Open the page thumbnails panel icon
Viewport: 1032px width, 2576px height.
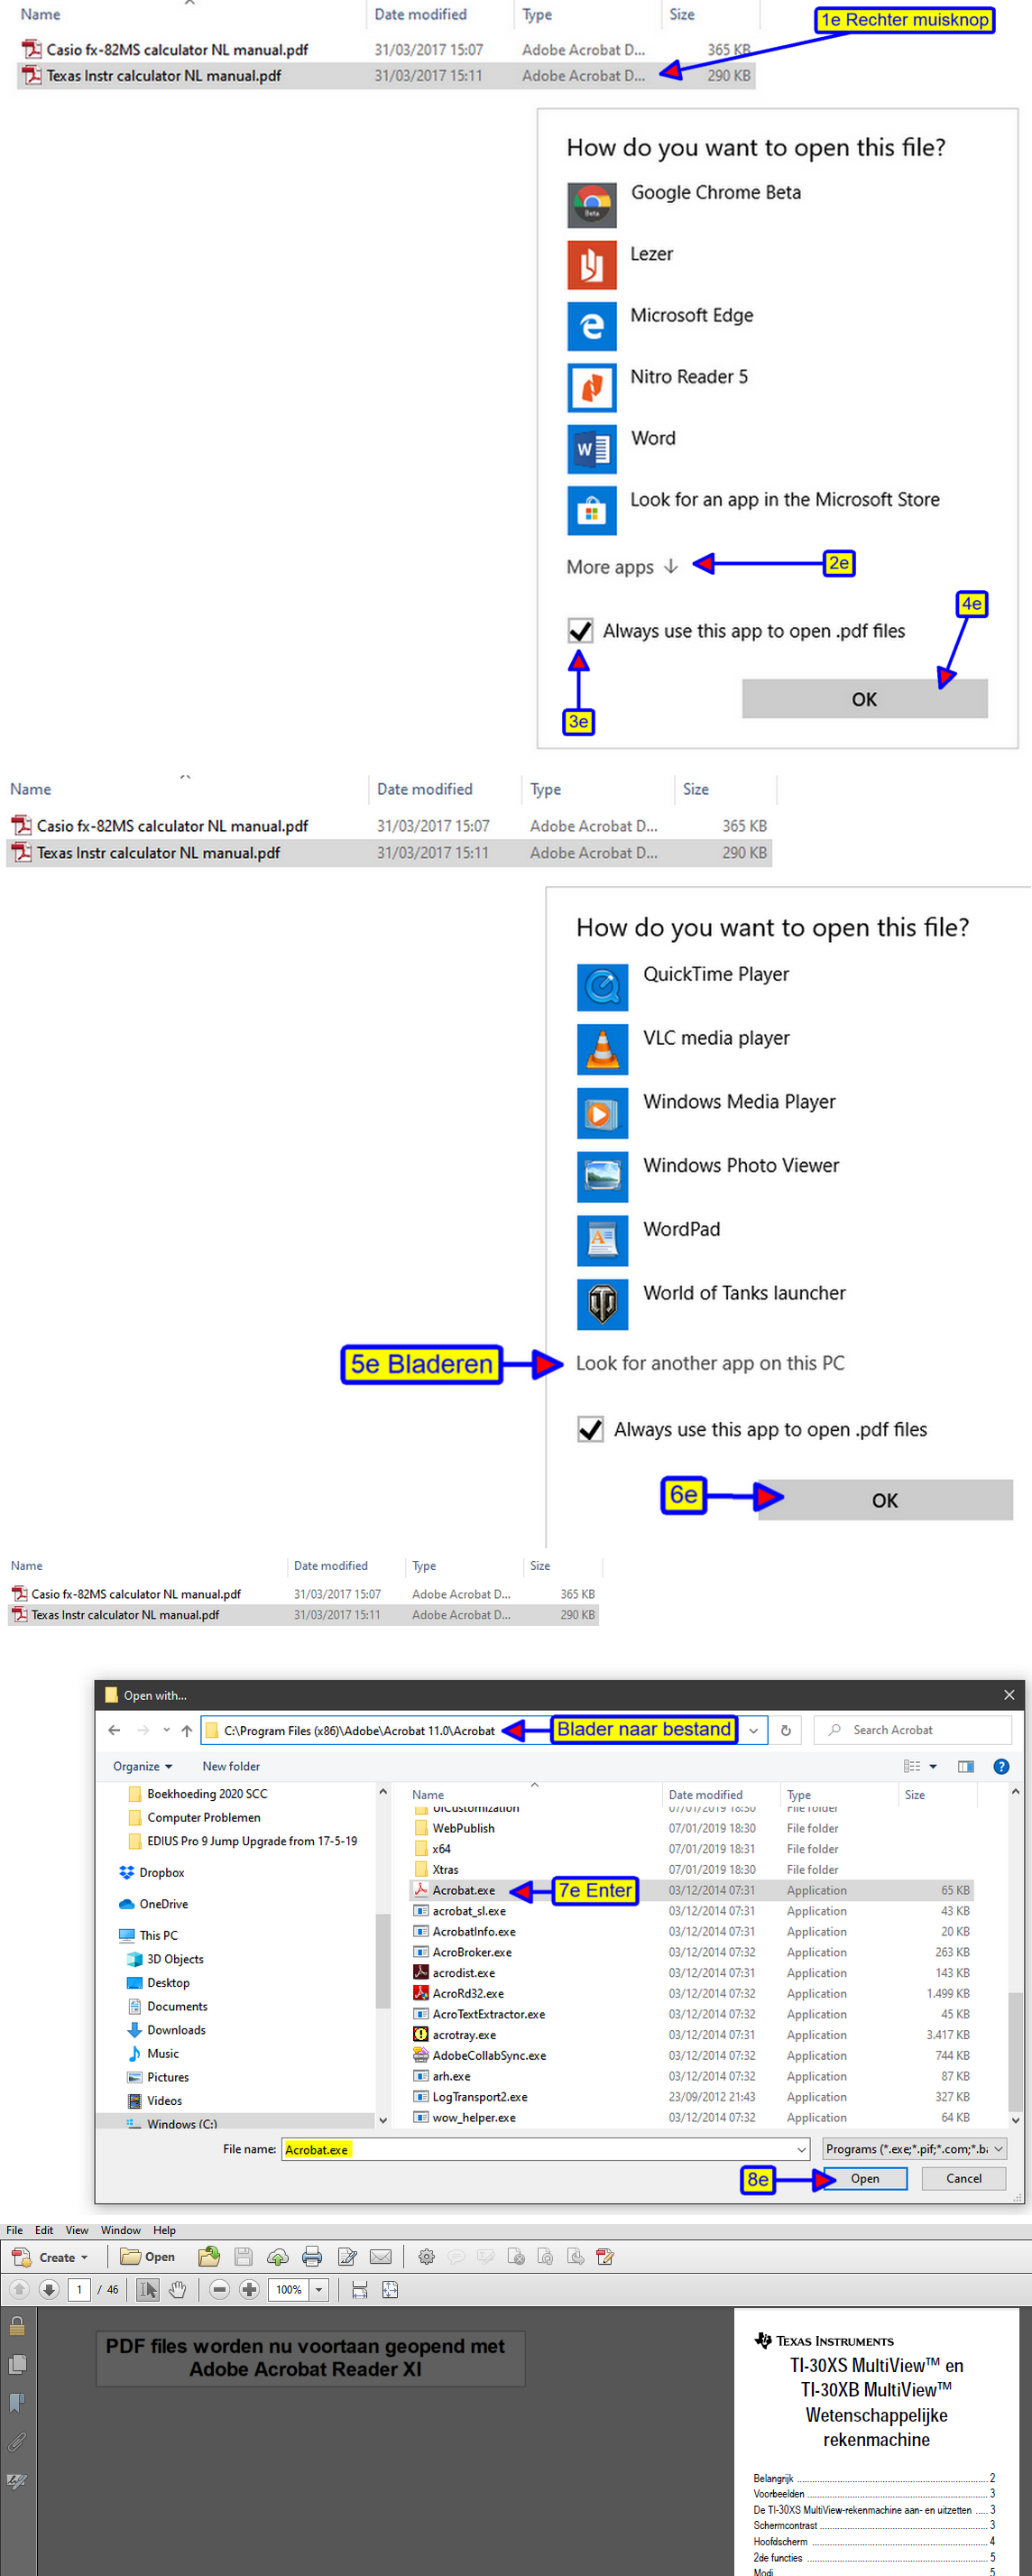pos(17,2365)
